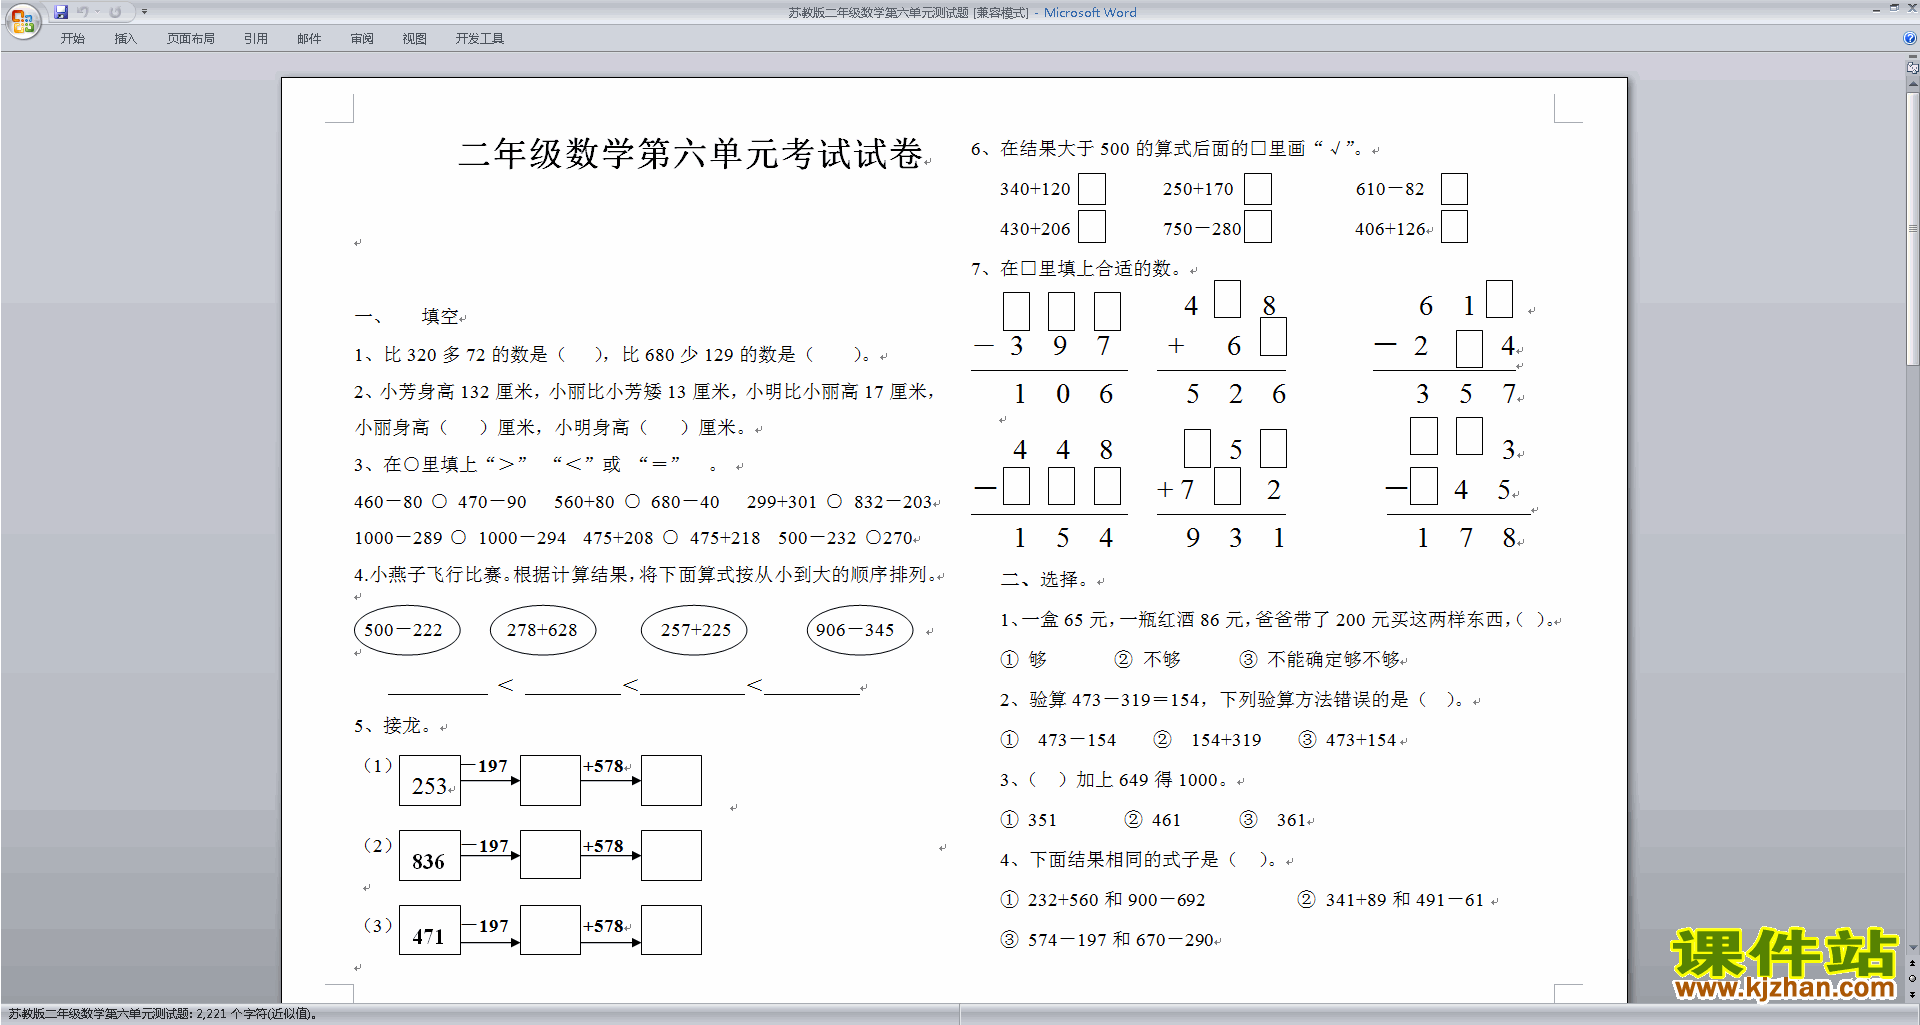Screen dimensions: 1920x1025
Task: Customize the Quick Access Toolbar dropdown
Action: [144, 12]
